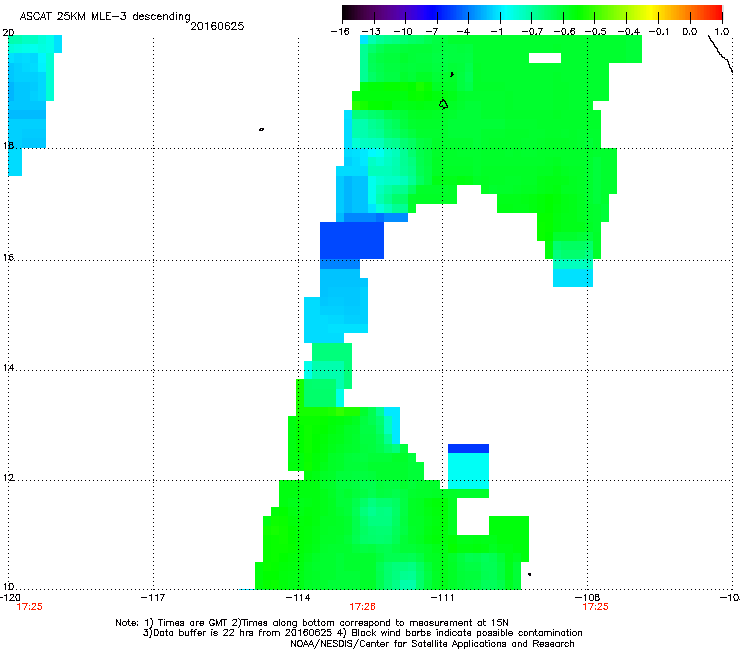This screenshot has width=740, height=650.
Task: Click the red 17:25 time under -120
Action: (29, 607)
